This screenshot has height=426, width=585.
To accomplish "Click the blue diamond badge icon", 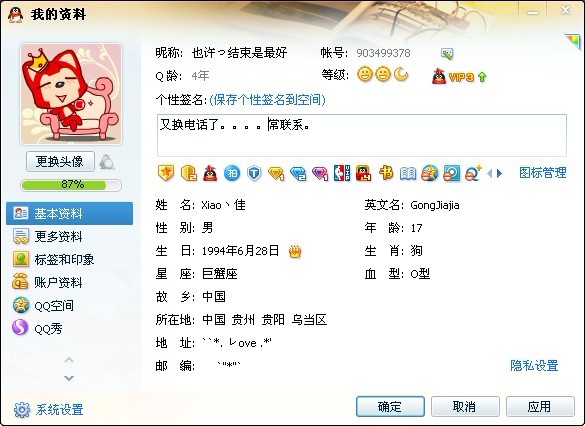I will (x=298, y=173).
